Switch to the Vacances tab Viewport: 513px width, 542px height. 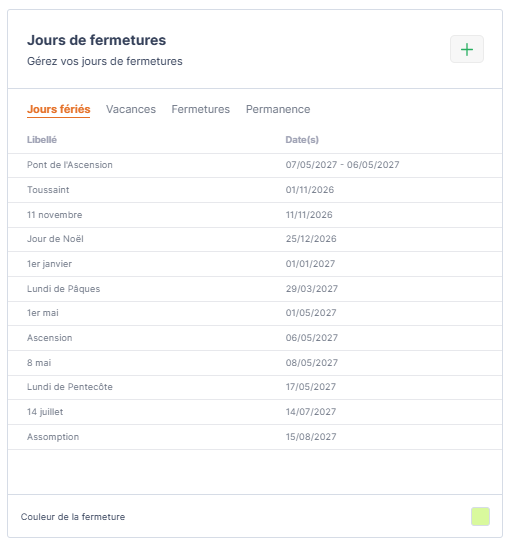pyautogui.click(x=131, y=109)
